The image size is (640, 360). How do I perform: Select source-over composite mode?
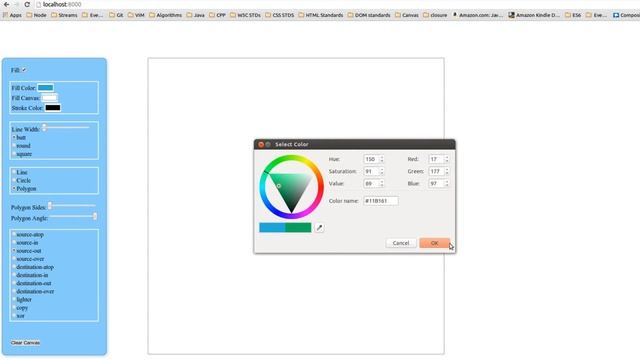point(14,259)
